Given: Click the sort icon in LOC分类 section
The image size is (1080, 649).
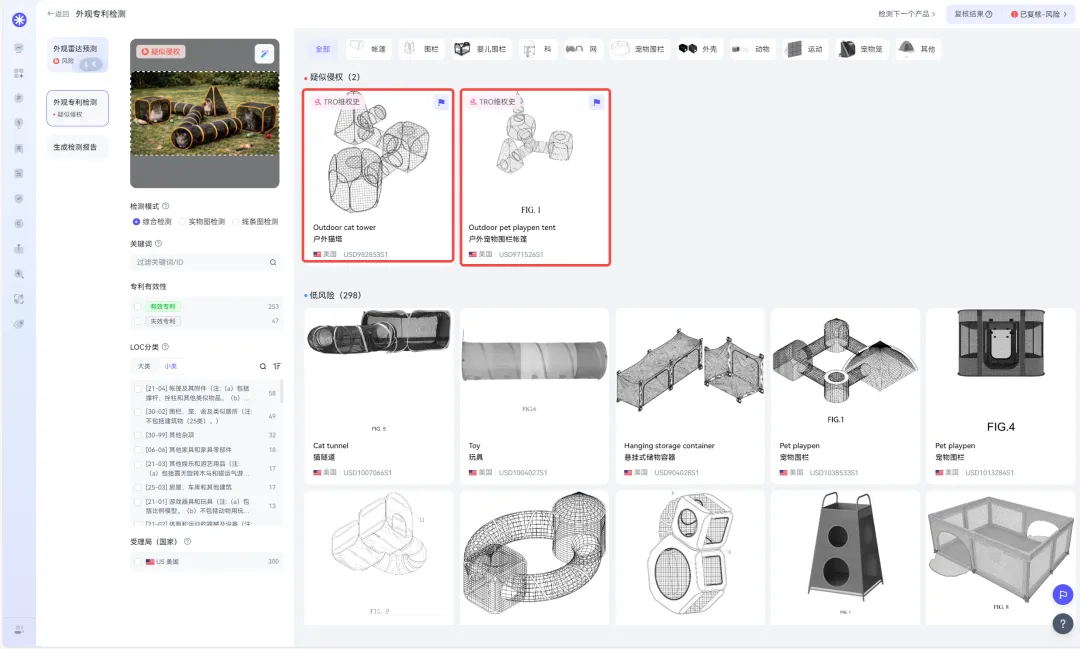Looking at the screenshot, I should click(277, 366).
